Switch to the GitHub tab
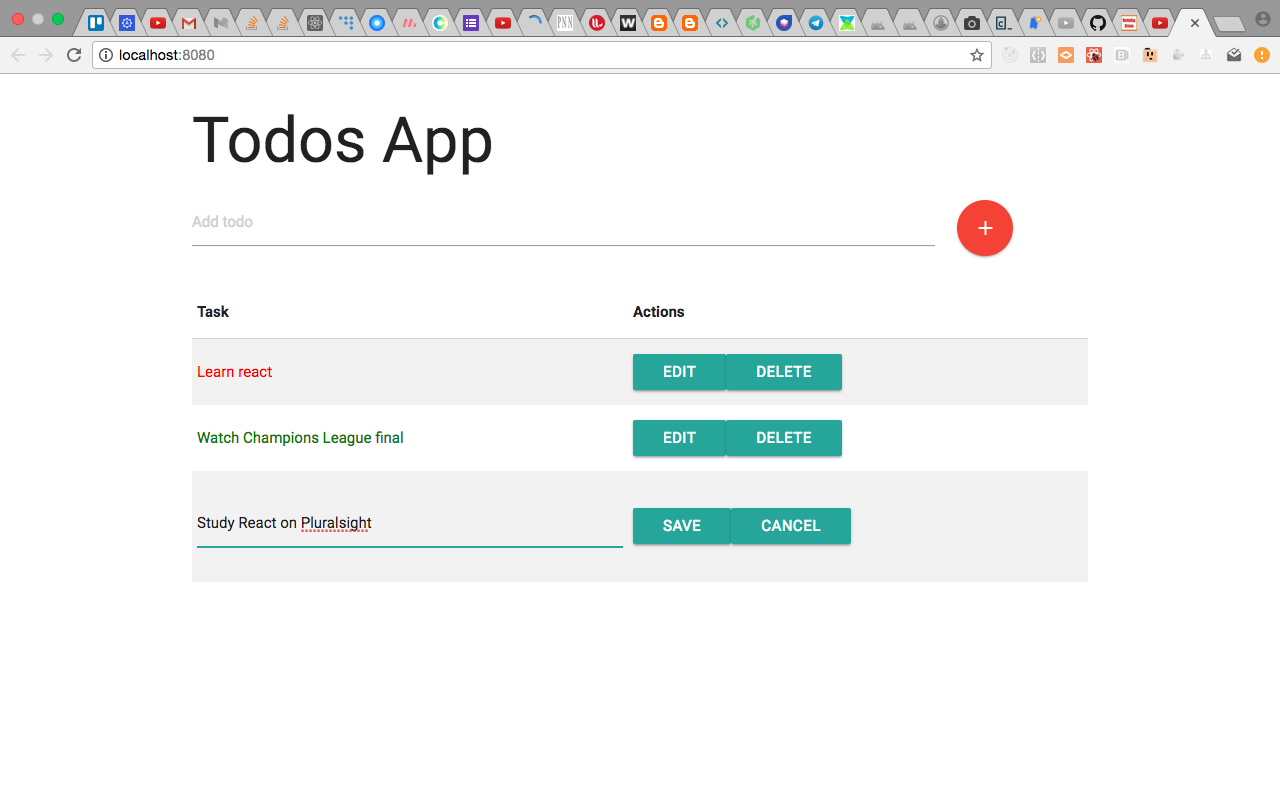The height and width of the screenshot is (800, 1280). tap(1097, 21)
